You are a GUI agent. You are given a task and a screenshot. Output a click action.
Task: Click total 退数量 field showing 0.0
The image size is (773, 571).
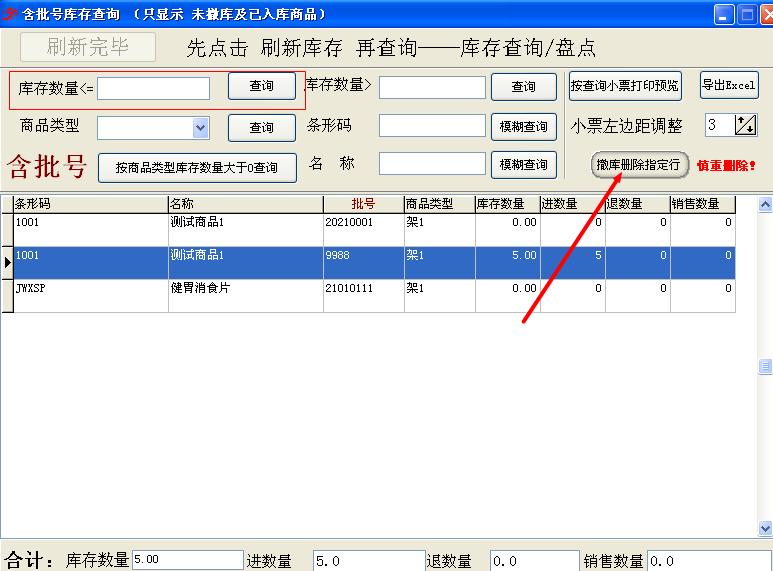[535, 561]
